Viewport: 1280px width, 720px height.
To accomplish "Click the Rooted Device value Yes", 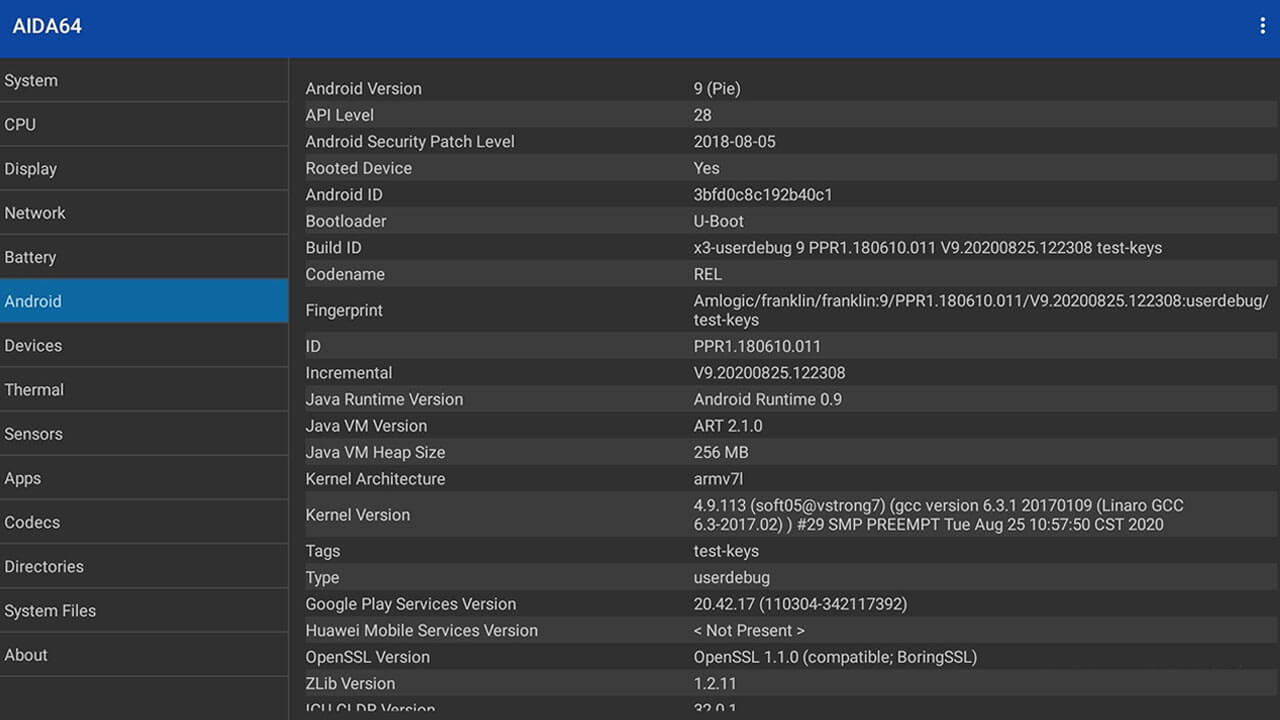I will (x=706, y=168).
